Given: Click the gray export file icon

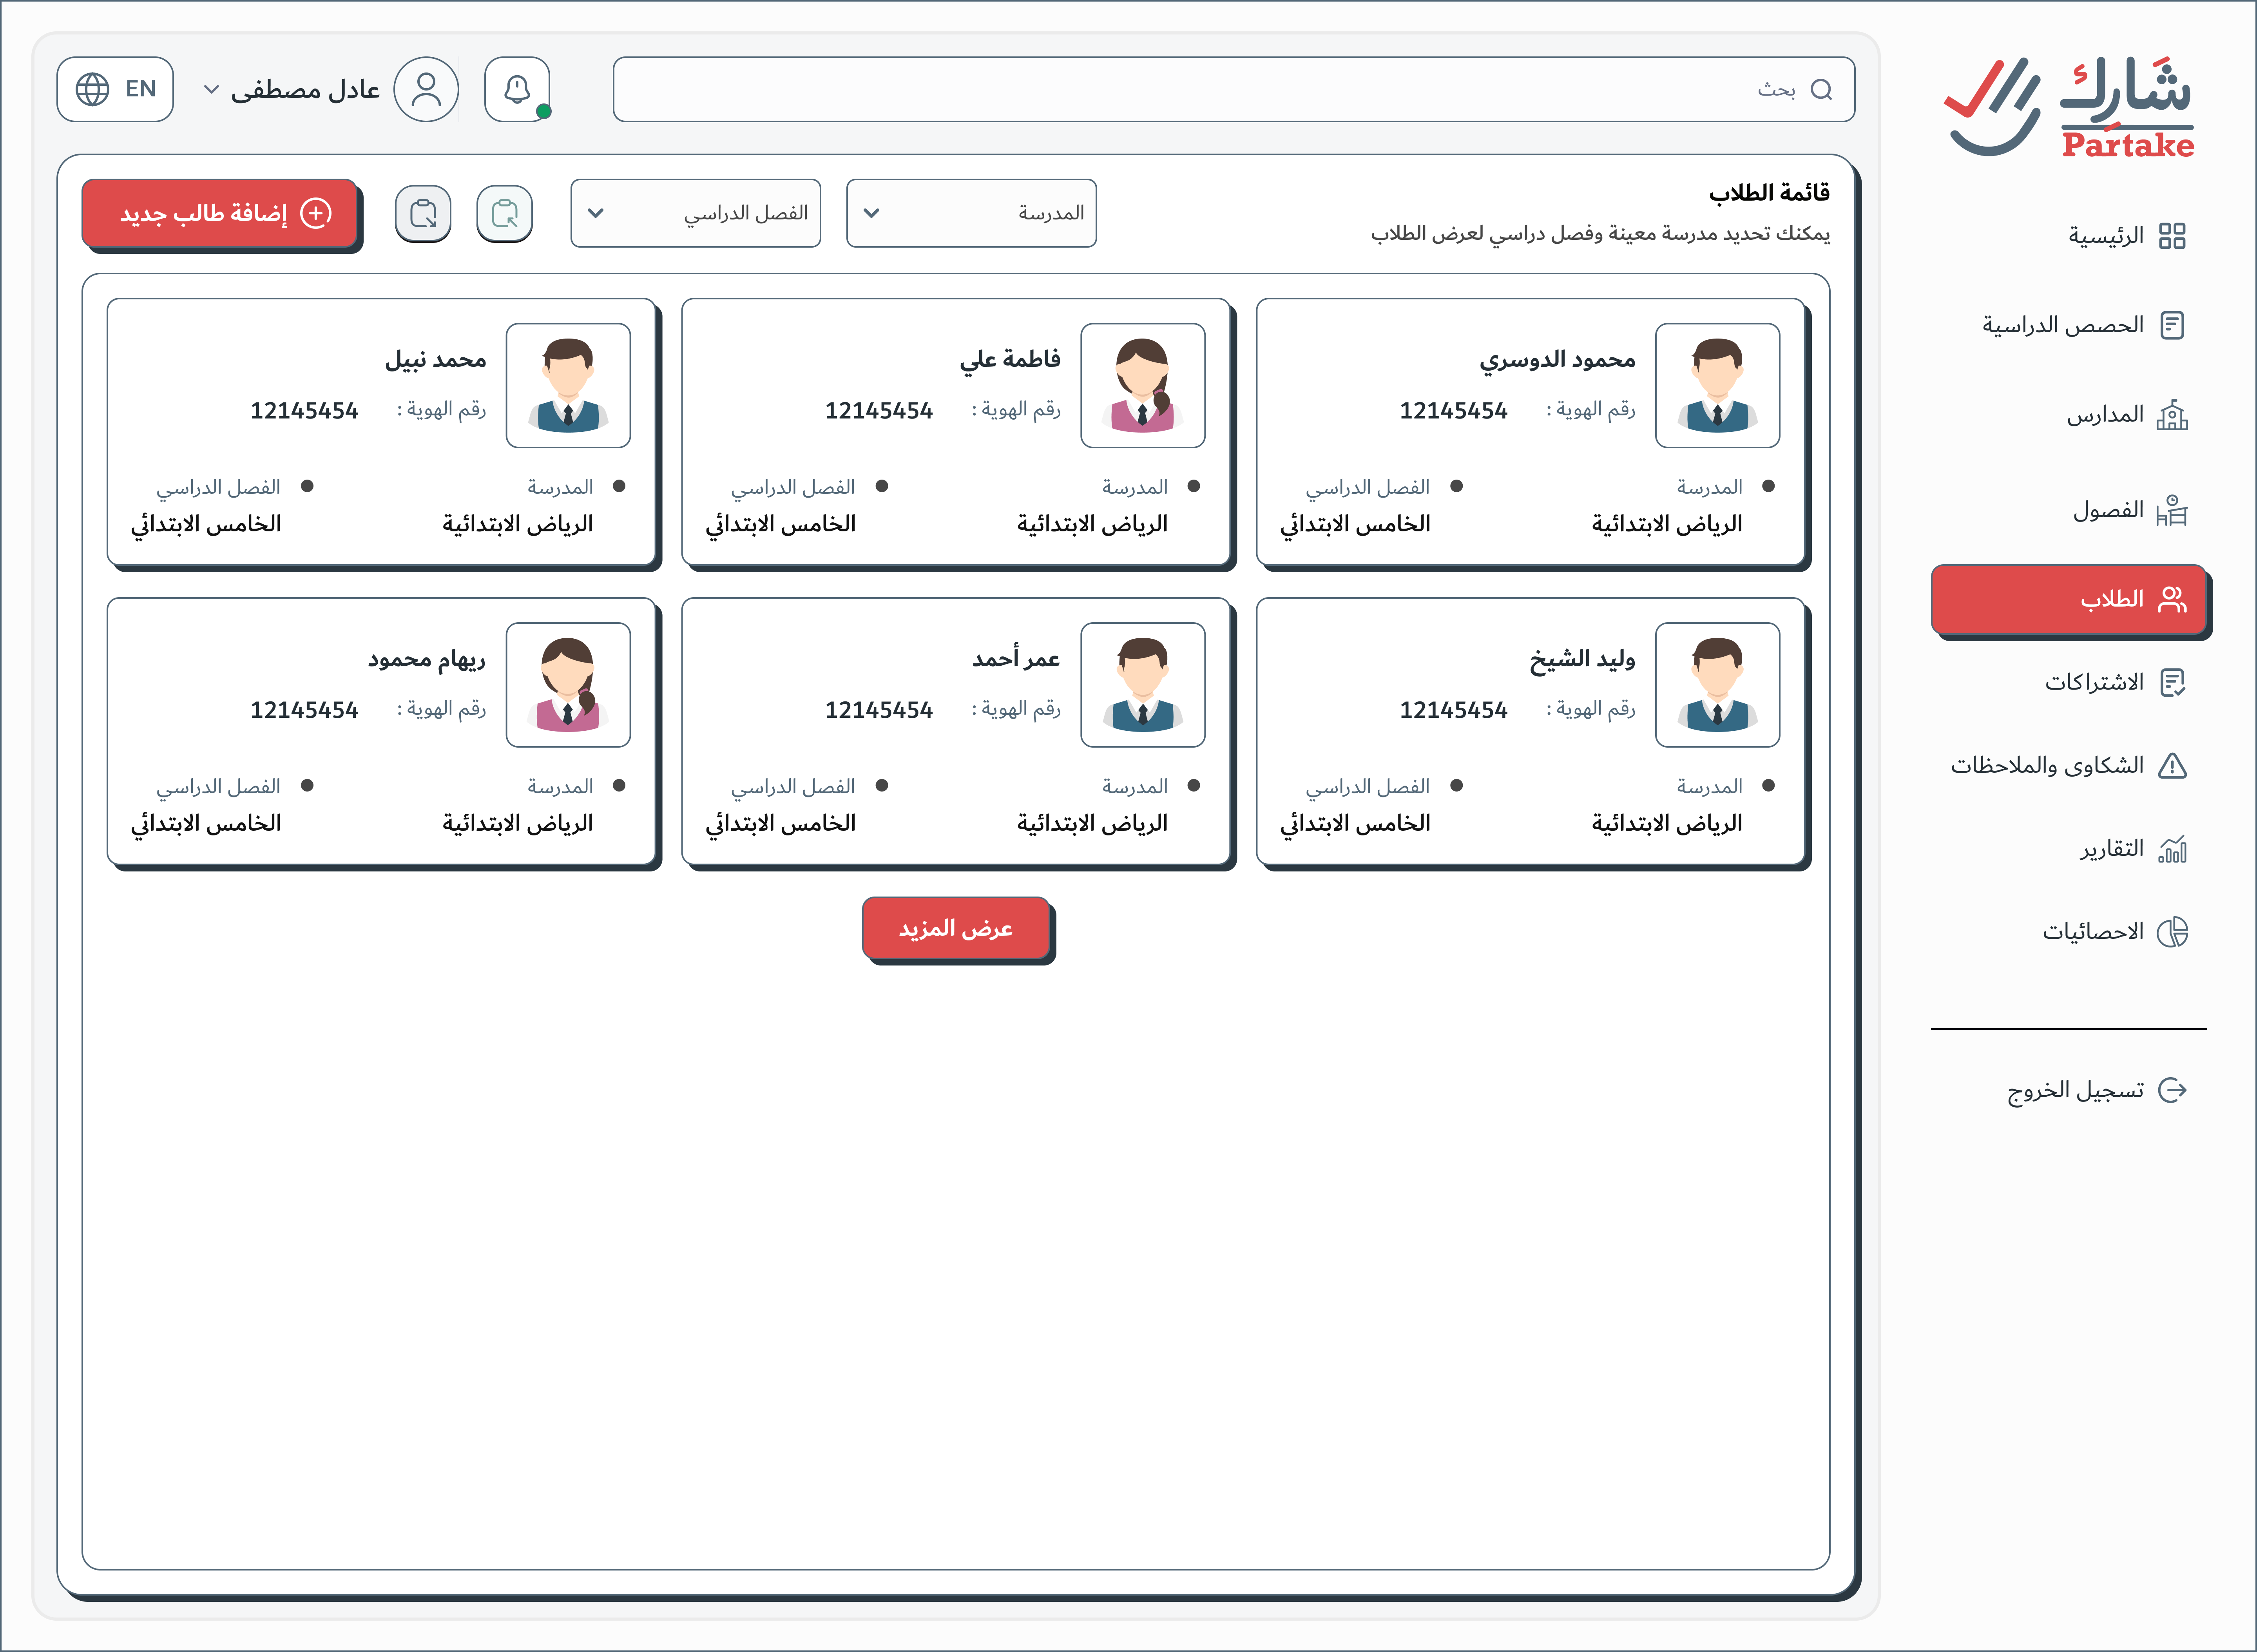Looking at the screenshot, I should click(x=423, y=213).
